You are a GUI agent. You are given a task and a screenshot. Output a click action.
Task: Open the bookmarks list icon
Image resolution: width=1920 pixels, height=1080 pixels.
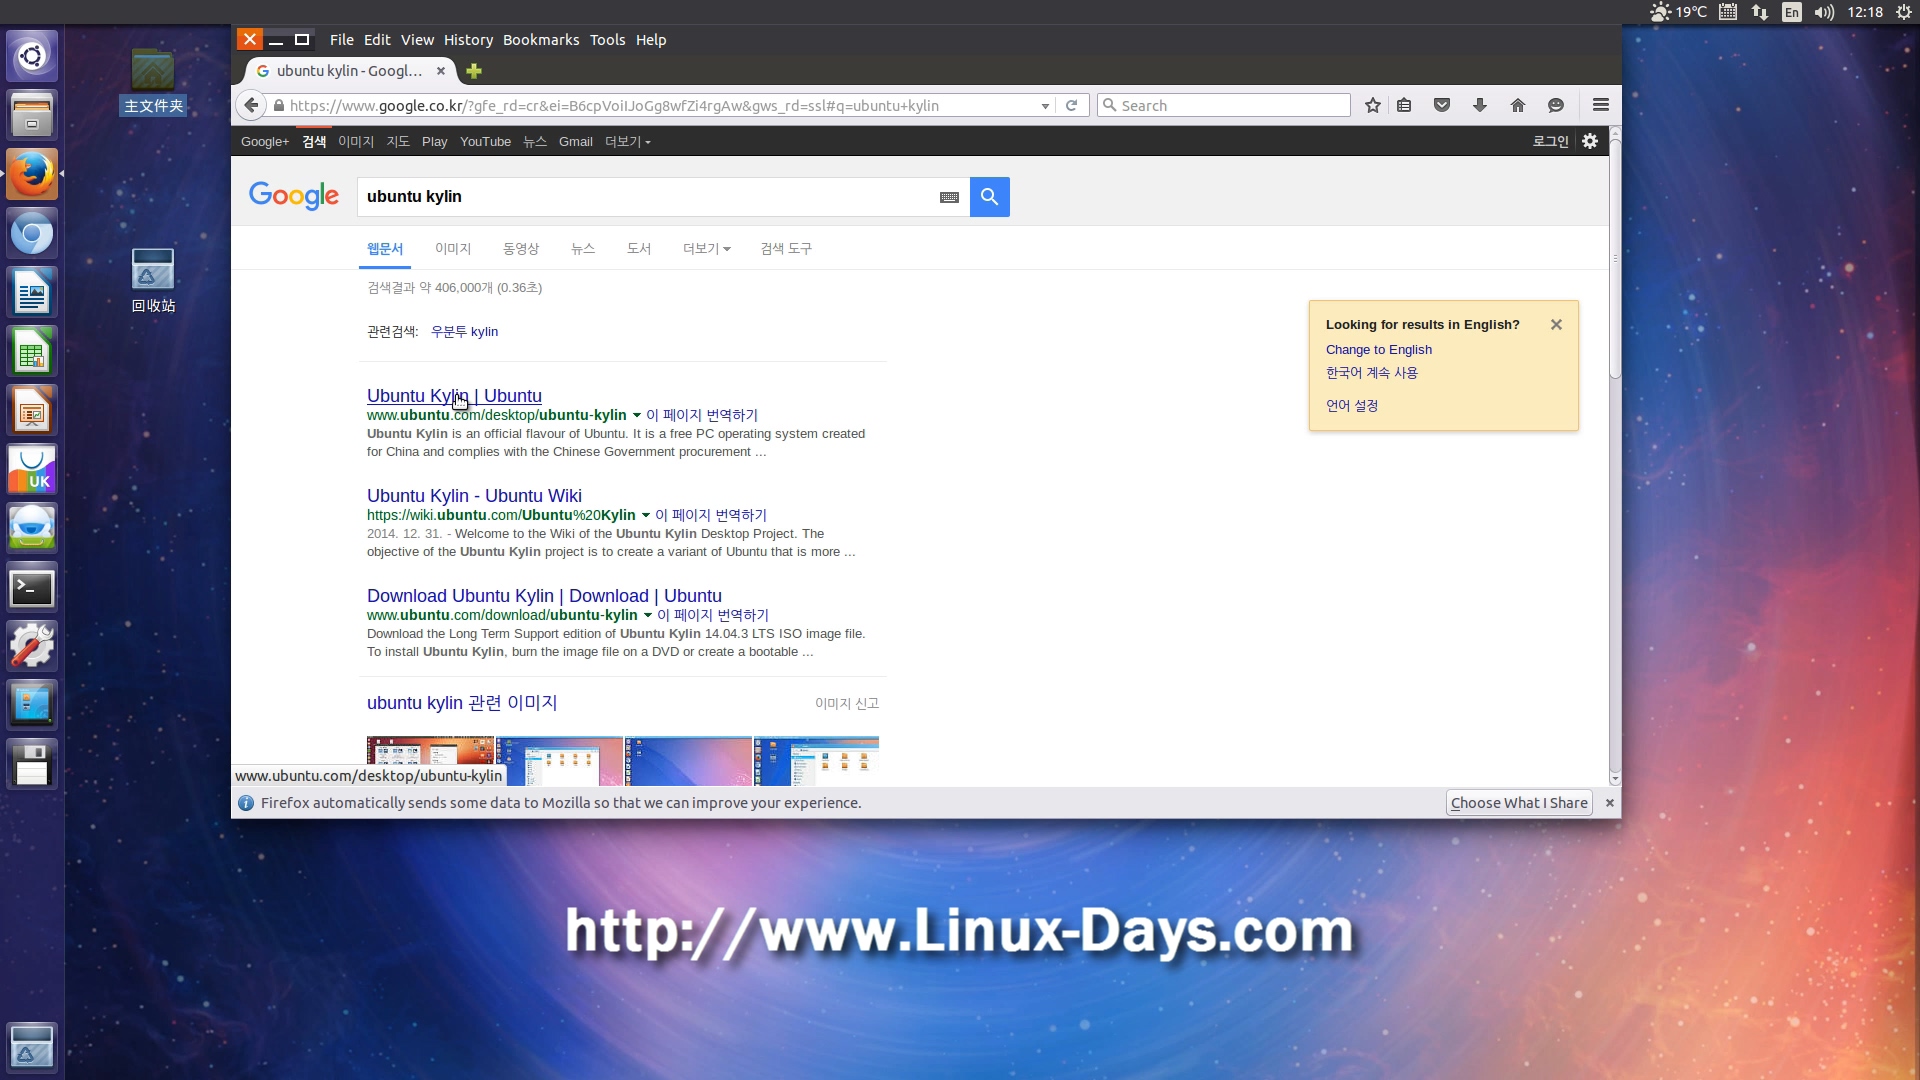[x=1404, y=105]
